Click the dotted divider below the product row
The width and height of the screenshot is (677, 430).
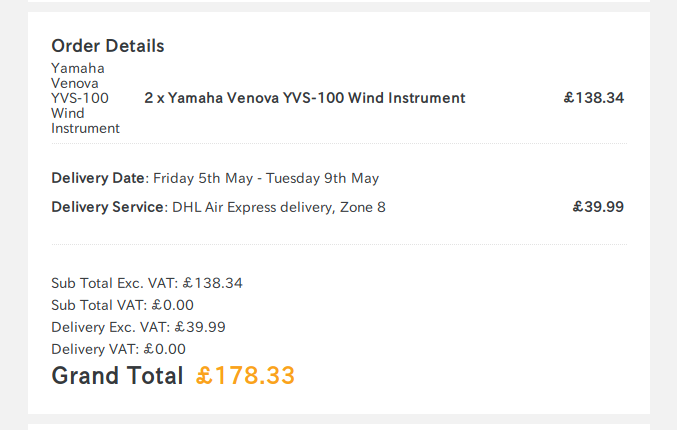[339, 143]
